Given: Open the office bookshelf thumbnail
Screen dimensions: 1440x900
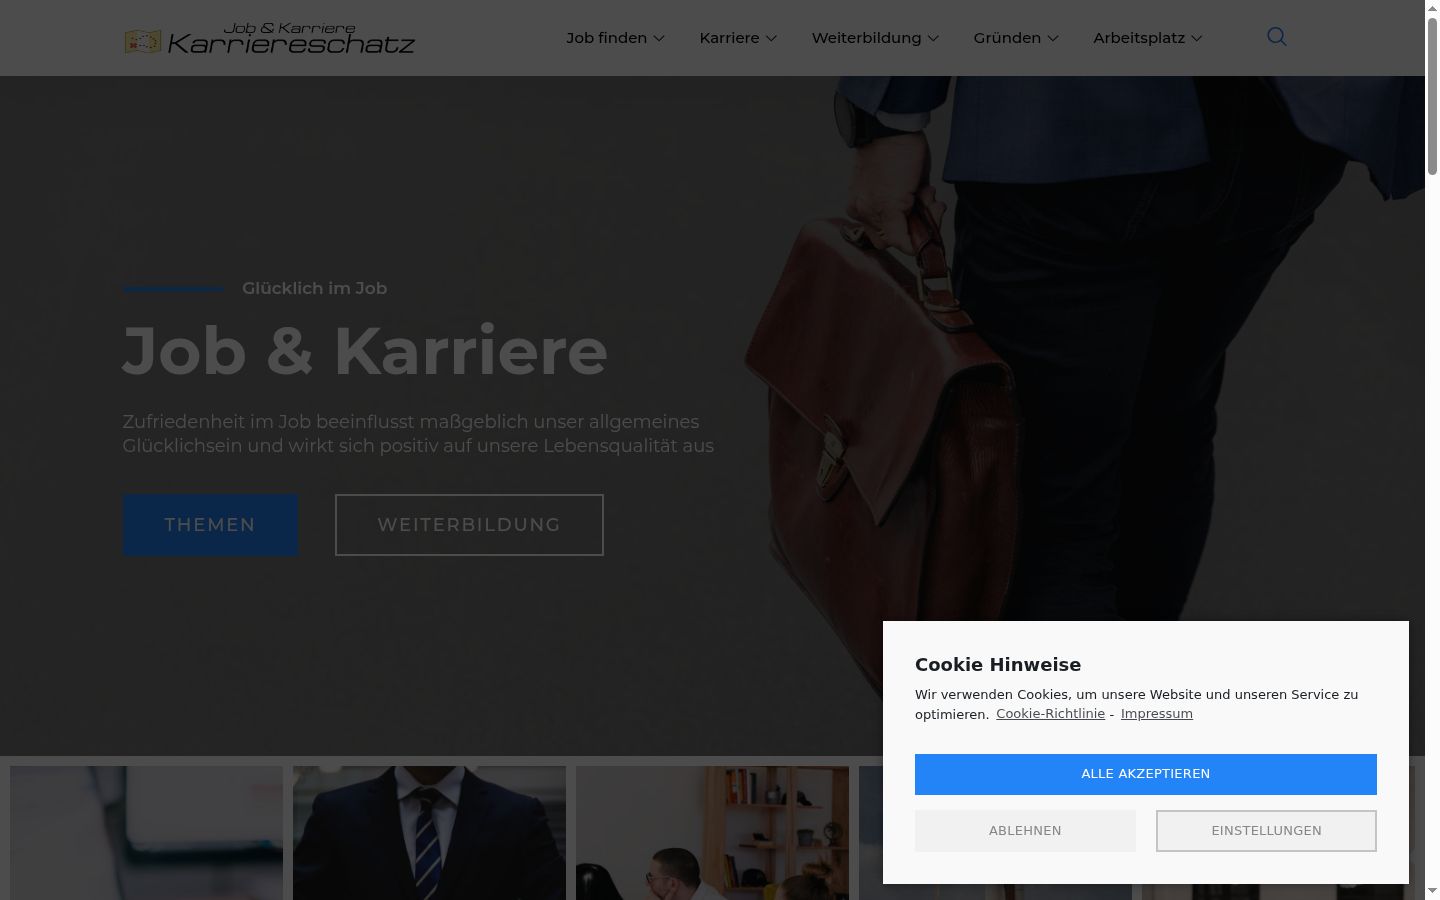Looking at the screenshot, I should pos(712,833).
